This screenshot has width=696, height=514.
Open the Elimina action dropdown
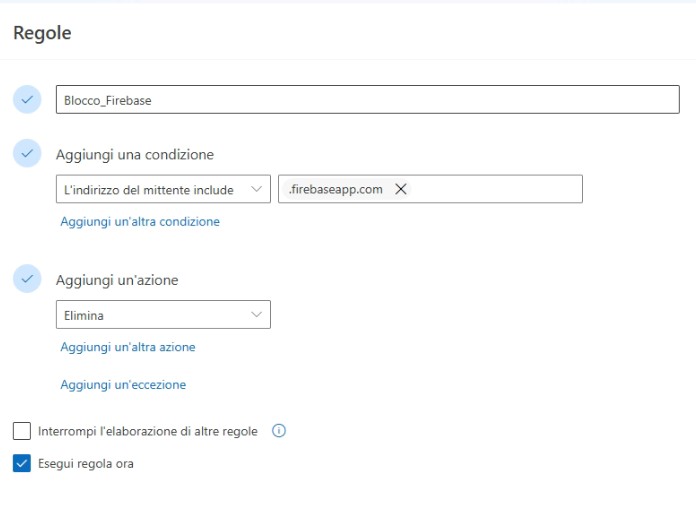pos(163,315)
